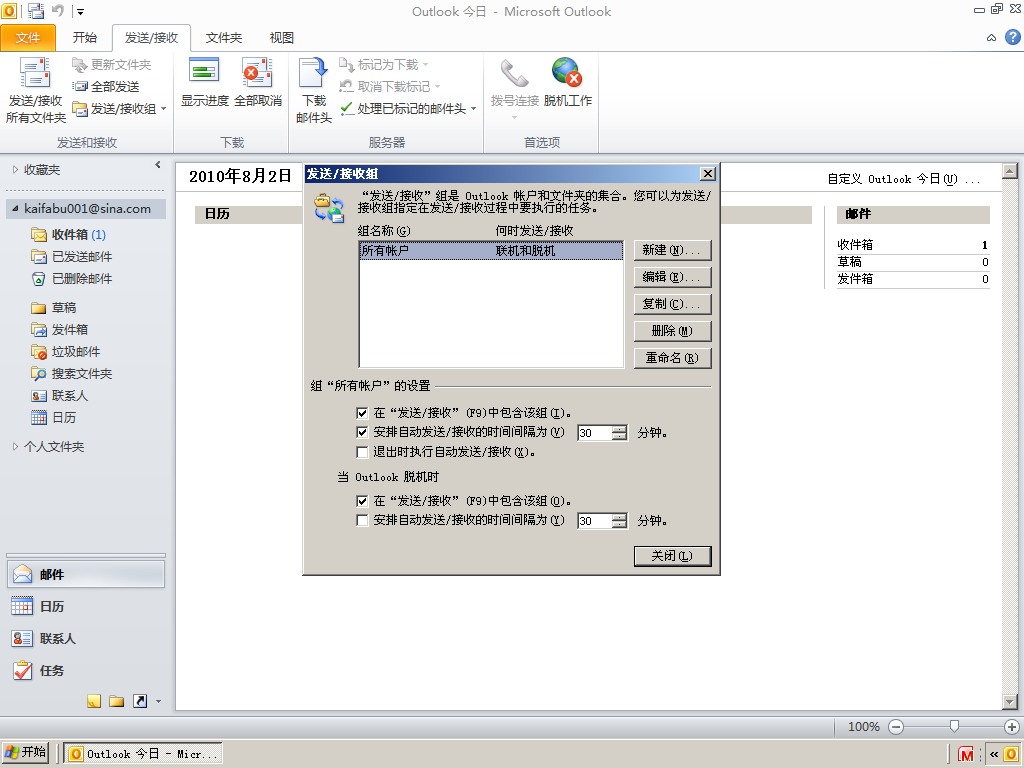Collapse the navigation pane arrow
This screenshot has height=768, width=1024.
157,165
